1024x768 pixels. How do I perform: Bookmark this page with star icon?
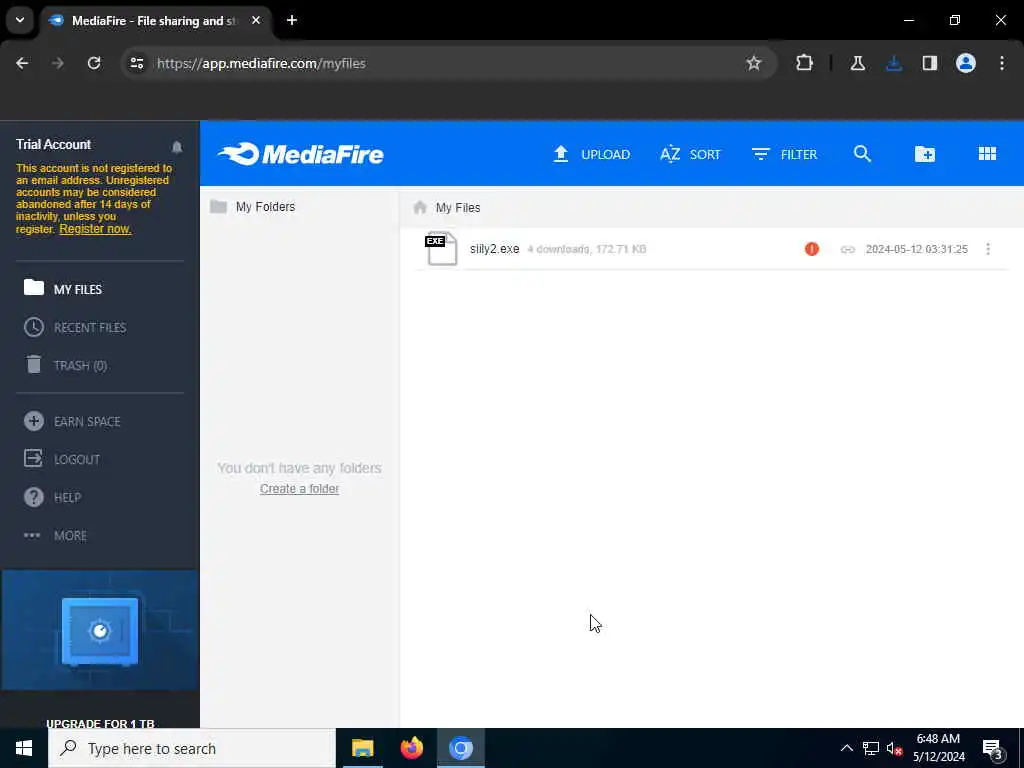coord(754,63)
